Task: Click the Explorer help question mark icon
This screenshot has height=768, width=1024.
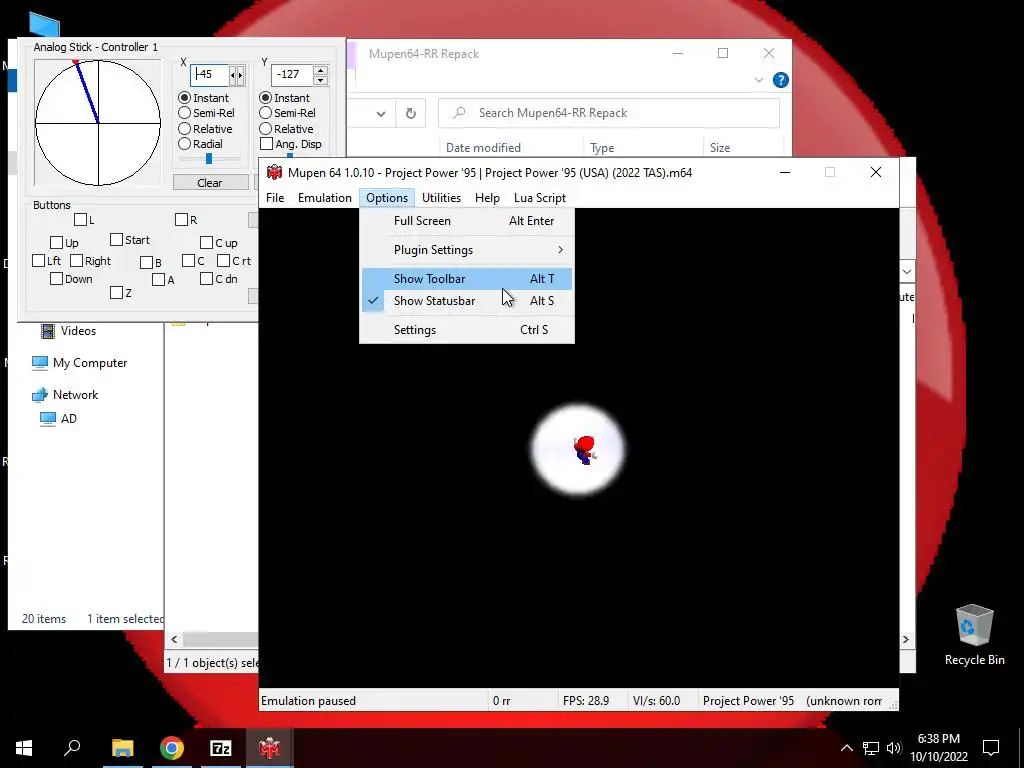Action: click(x=780, y=80)
